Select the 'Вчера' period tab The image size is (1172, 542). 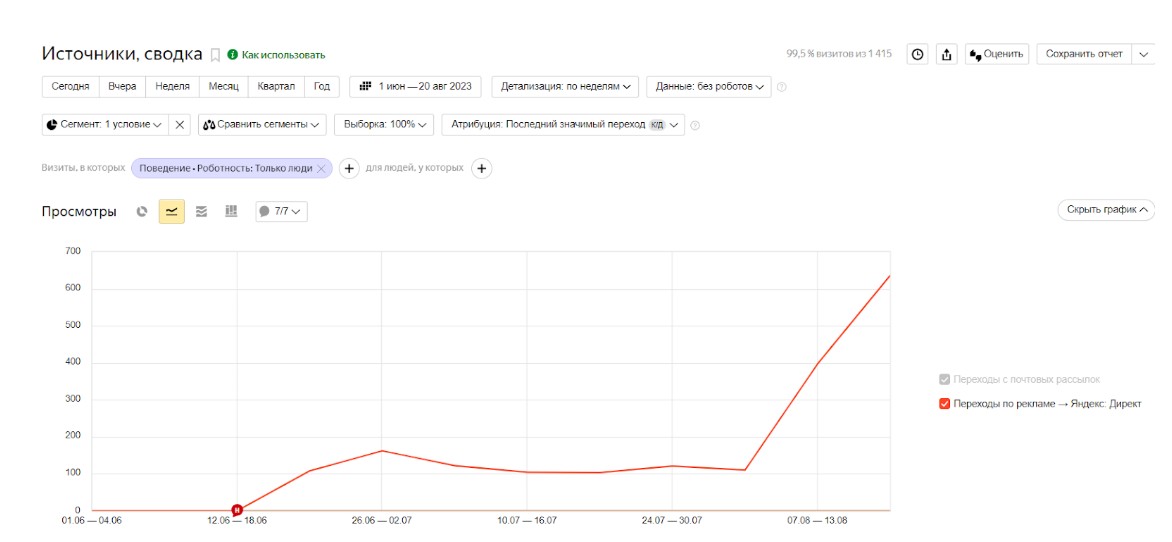[x=122, y=86]
